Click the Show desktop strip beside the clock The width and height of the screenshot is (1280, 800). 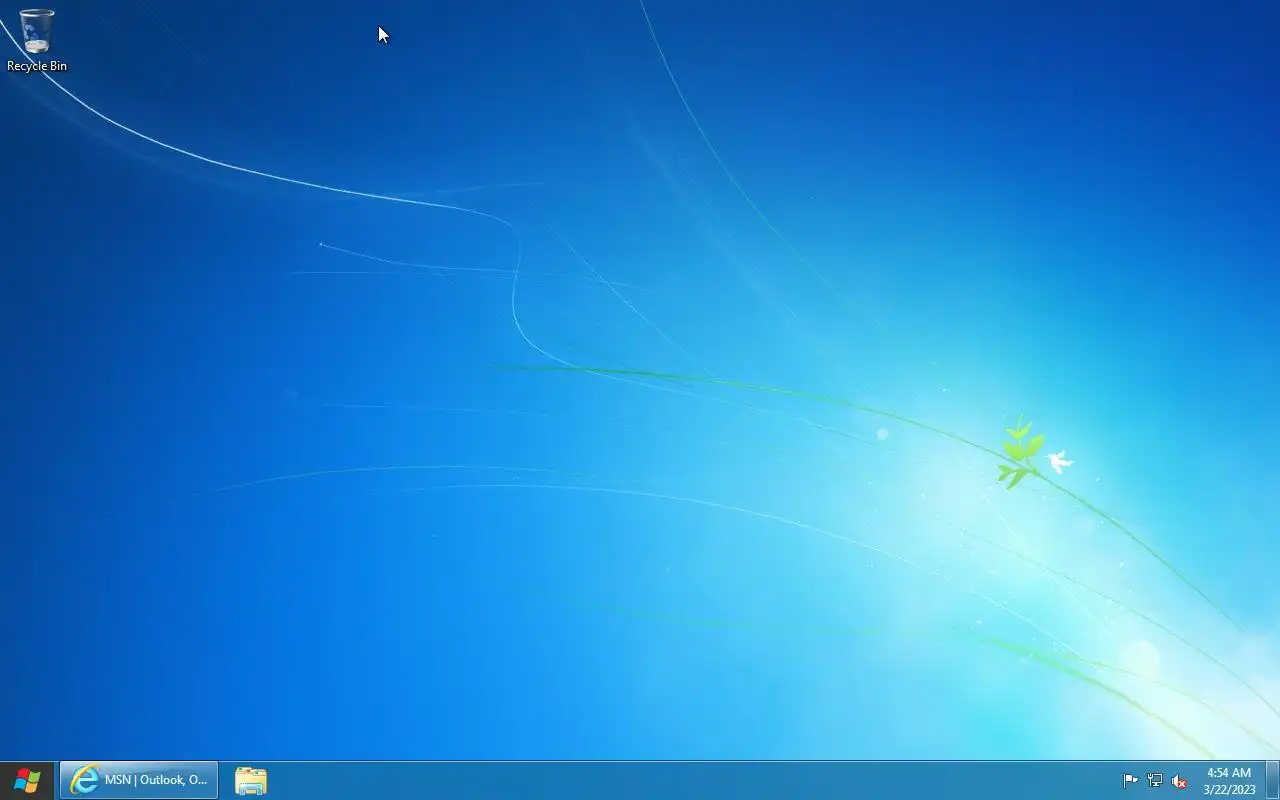(x=1273, y=780)
